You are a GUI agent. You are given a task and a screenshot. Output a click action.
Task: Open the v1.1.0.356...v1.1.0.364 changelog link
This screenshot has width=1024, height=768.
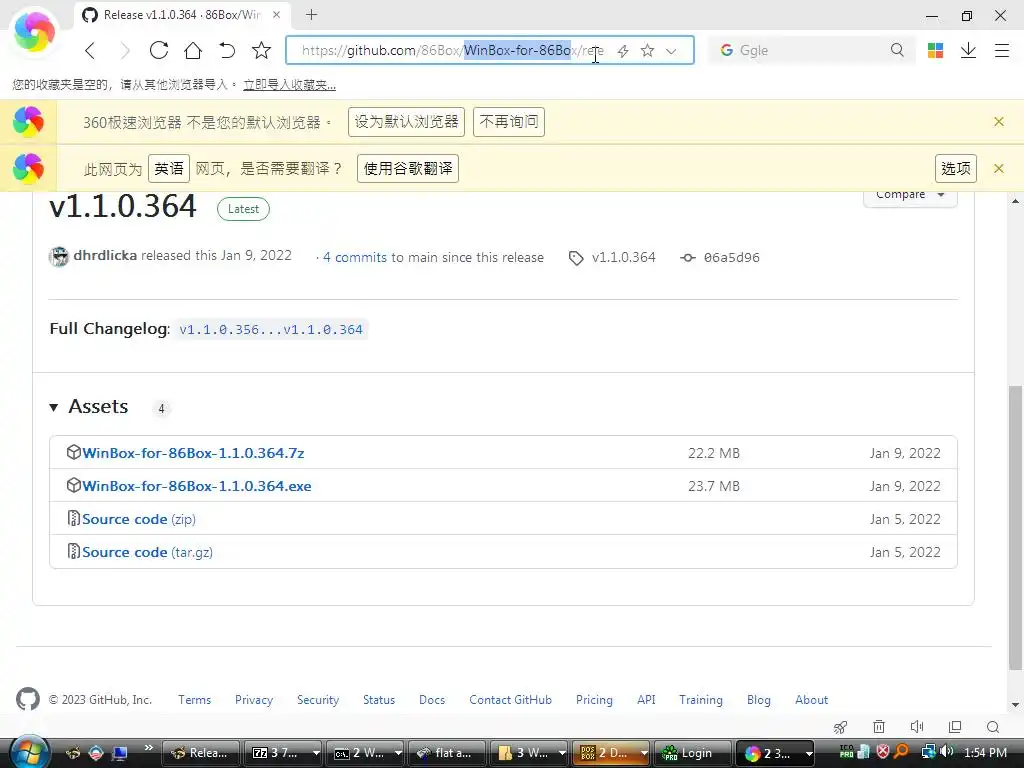[x=270, y=329]
